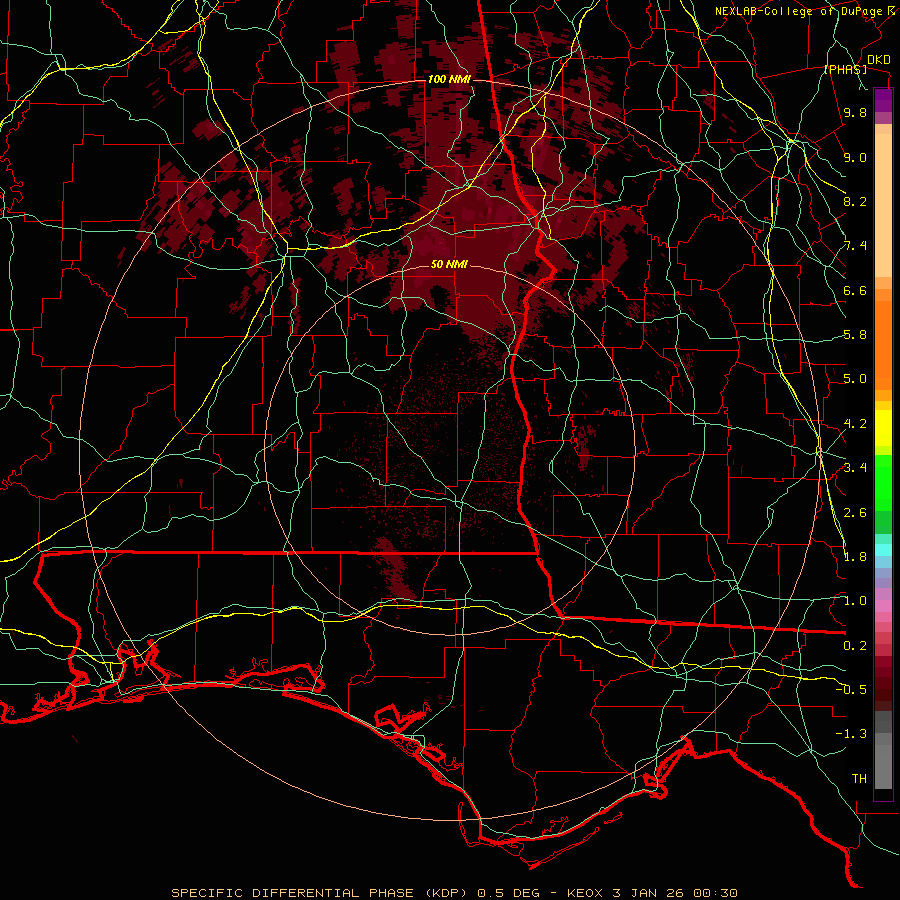Click the 1.0 scale value
The height and width of the screenshot is (900, 900).
coord(855,601)
